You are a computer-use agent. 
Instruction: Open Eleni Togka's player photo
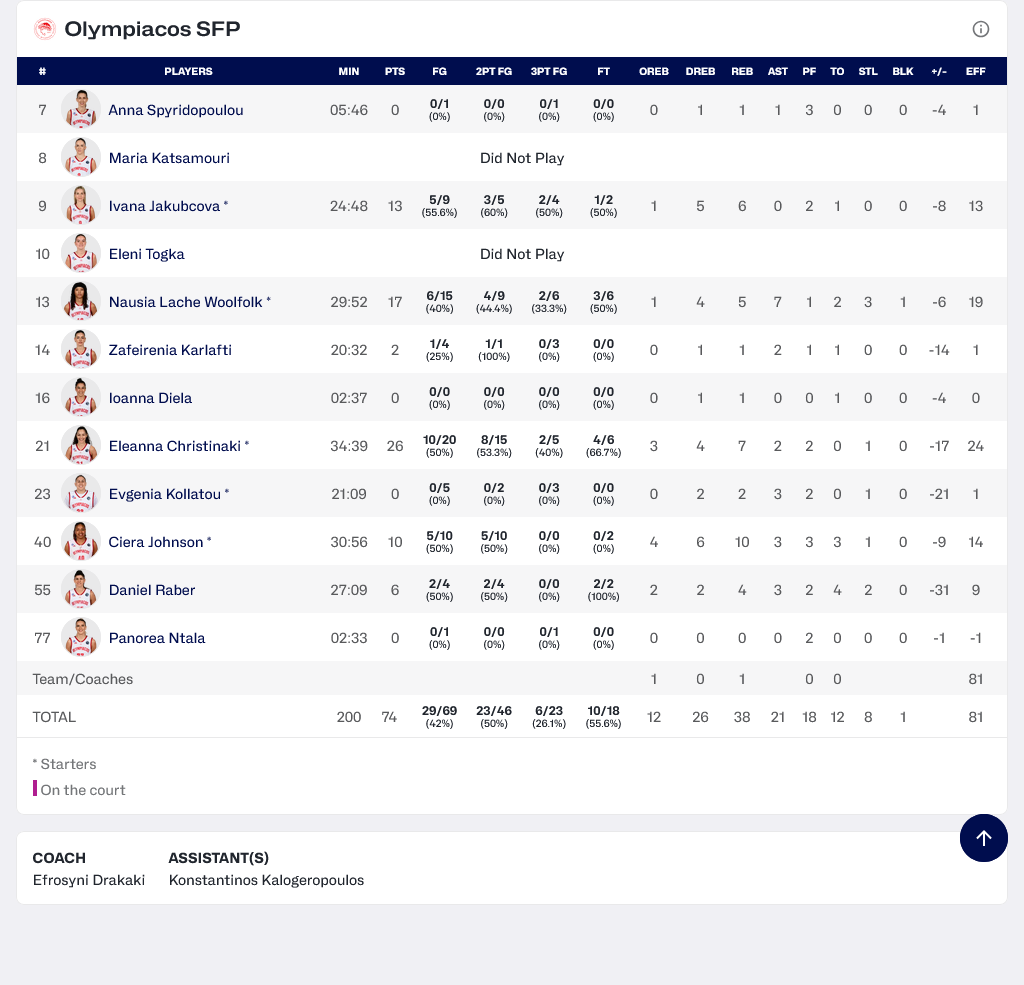(x=81, y=254)
